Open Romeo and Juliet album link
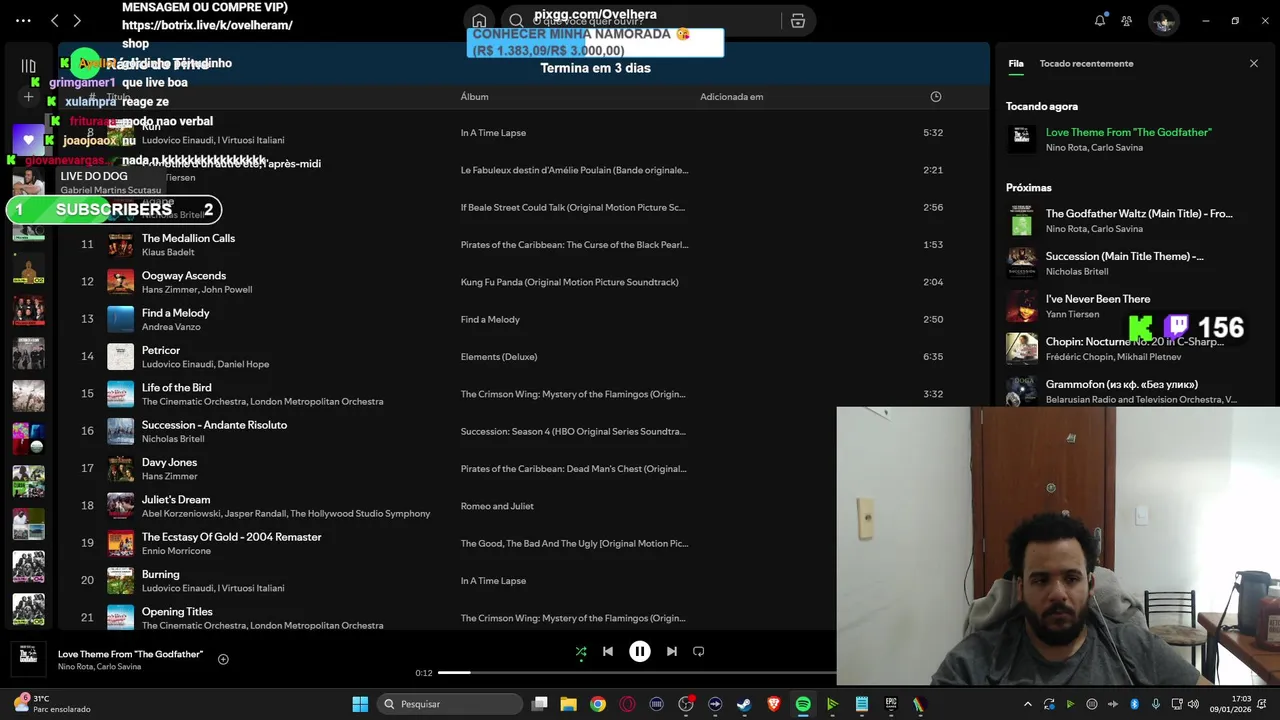The height and width of the screenshot is (720, 1280). (x=497, y=506)
